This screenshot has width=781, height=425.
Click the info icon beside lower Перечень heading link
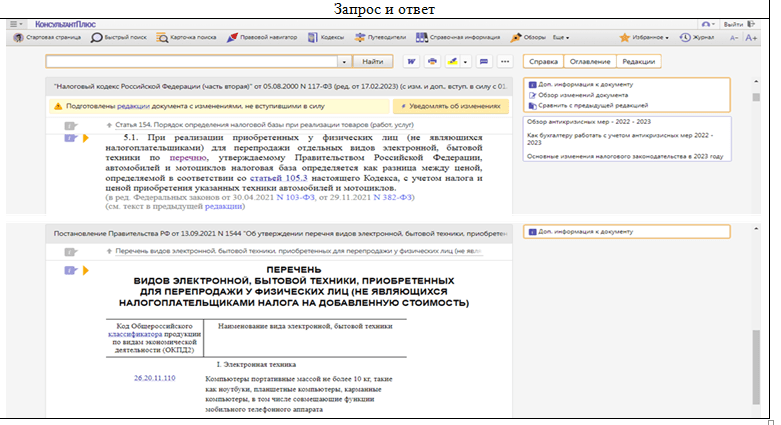click(x=71, y=252)
